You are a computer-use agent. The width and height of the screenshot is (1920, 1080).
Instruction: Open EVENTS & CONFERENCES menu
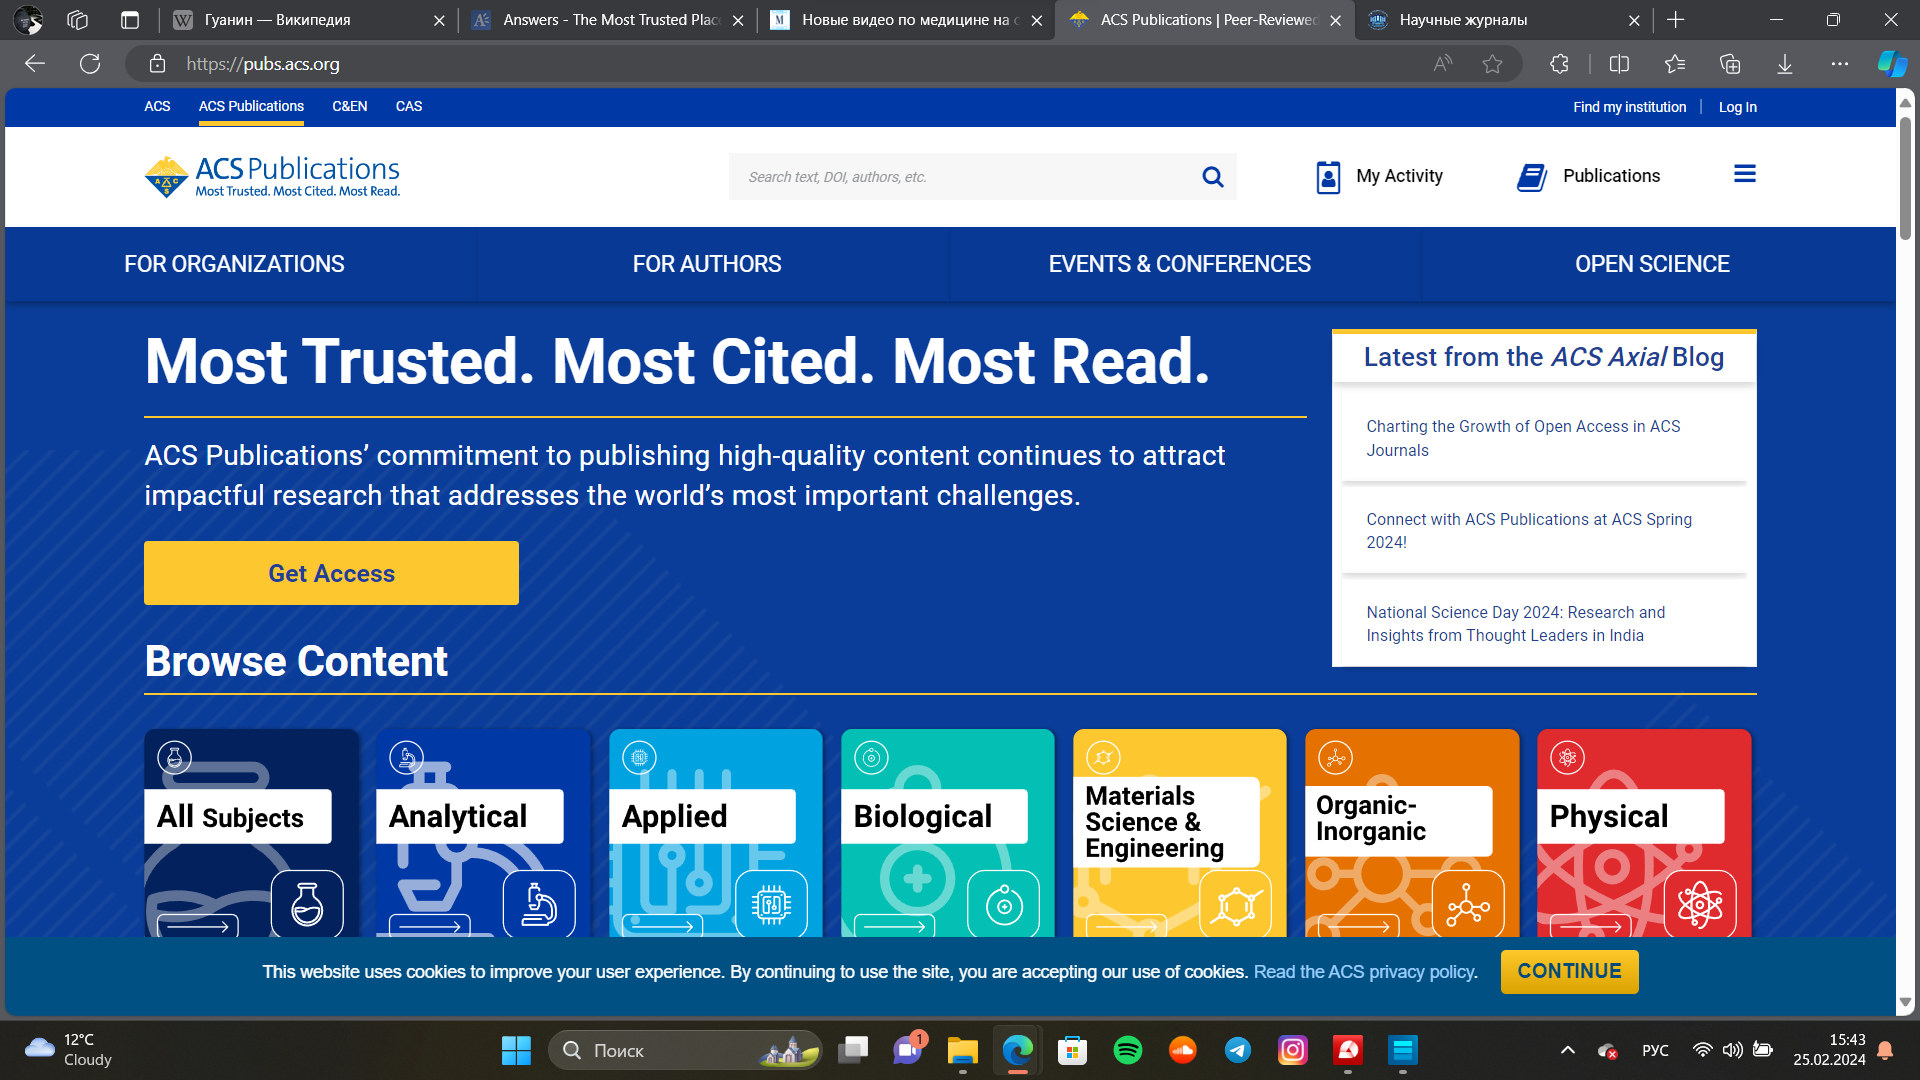[1180, 264]
